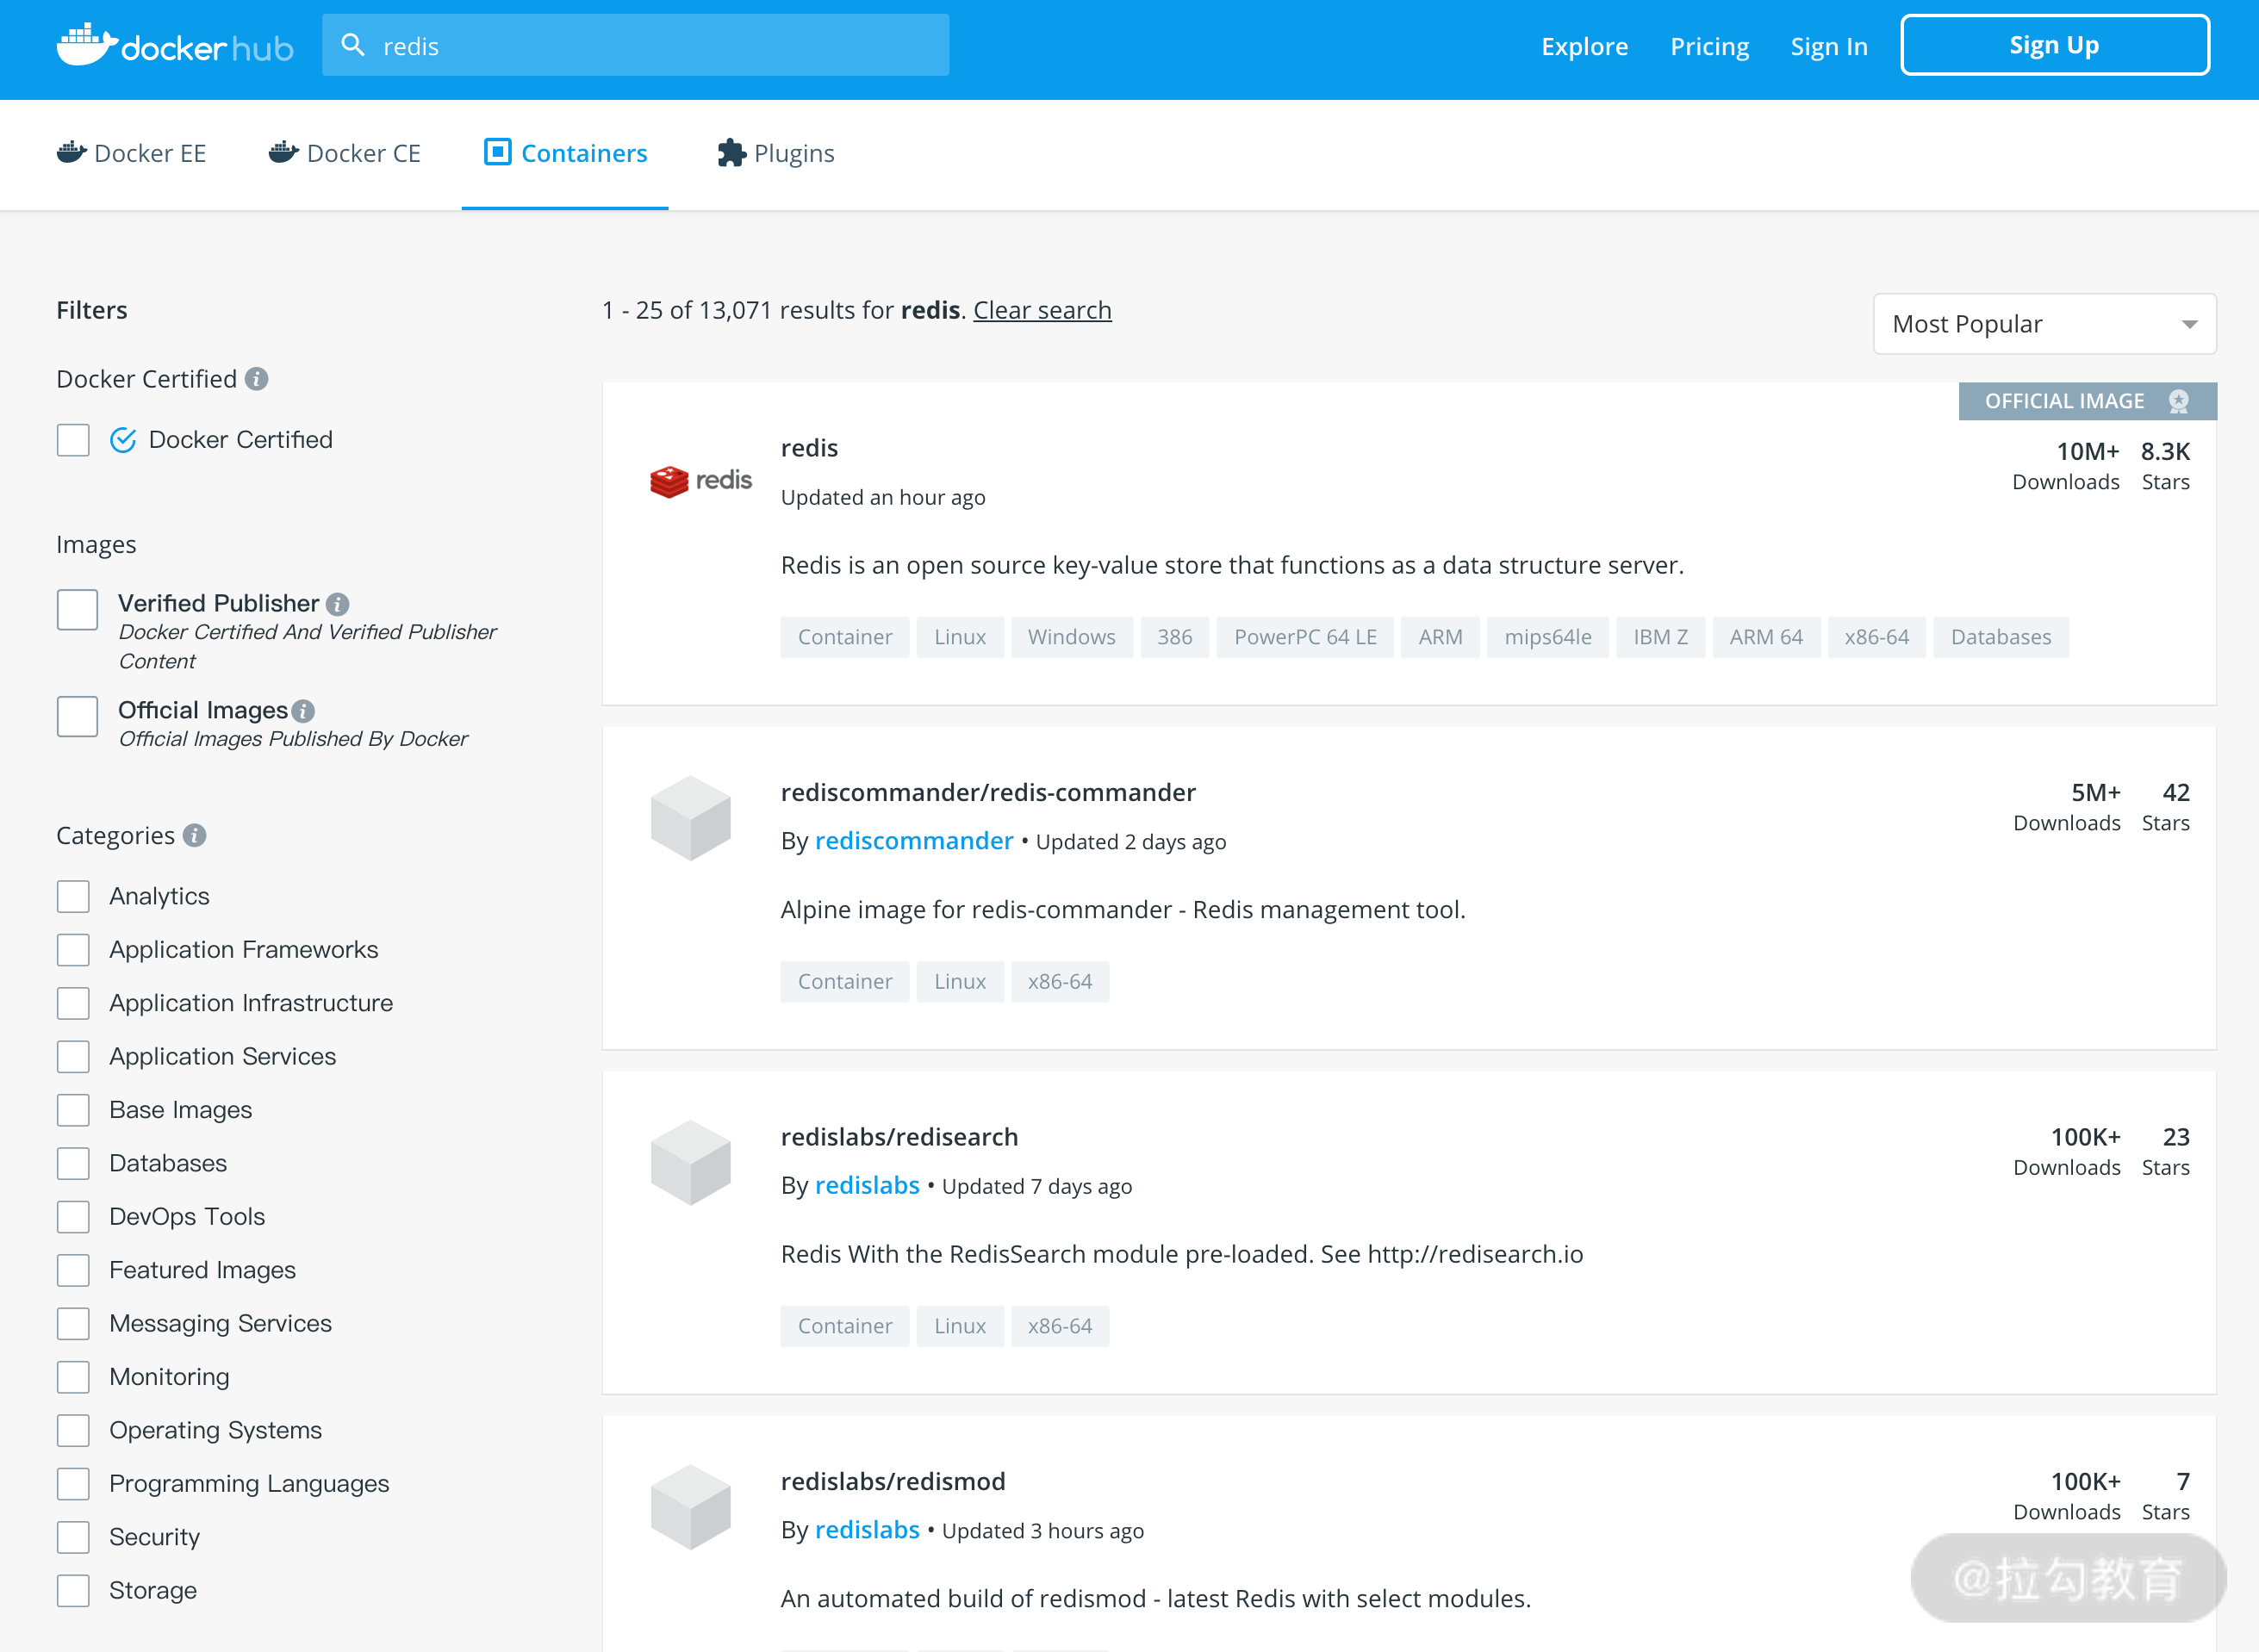The width and height of the screenshot is (2259, 1652).
Task: Check the Official Images filter
Action: click(x=77, y=716)
